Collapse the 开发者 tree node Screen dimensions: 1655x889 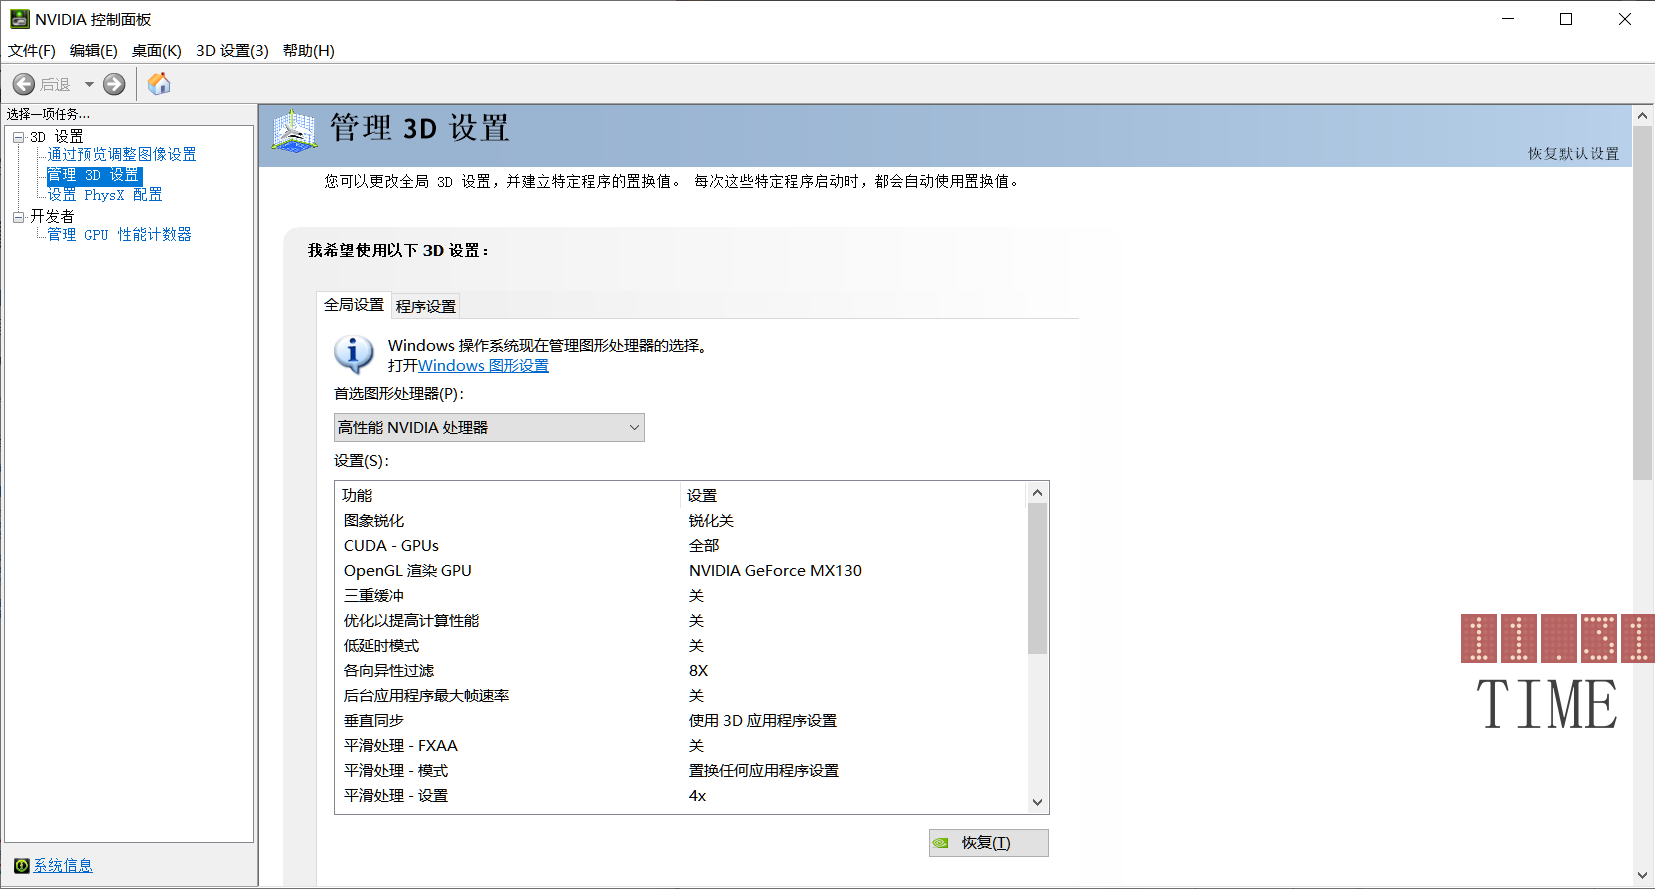pyautogui.click(x=18, y=216)
